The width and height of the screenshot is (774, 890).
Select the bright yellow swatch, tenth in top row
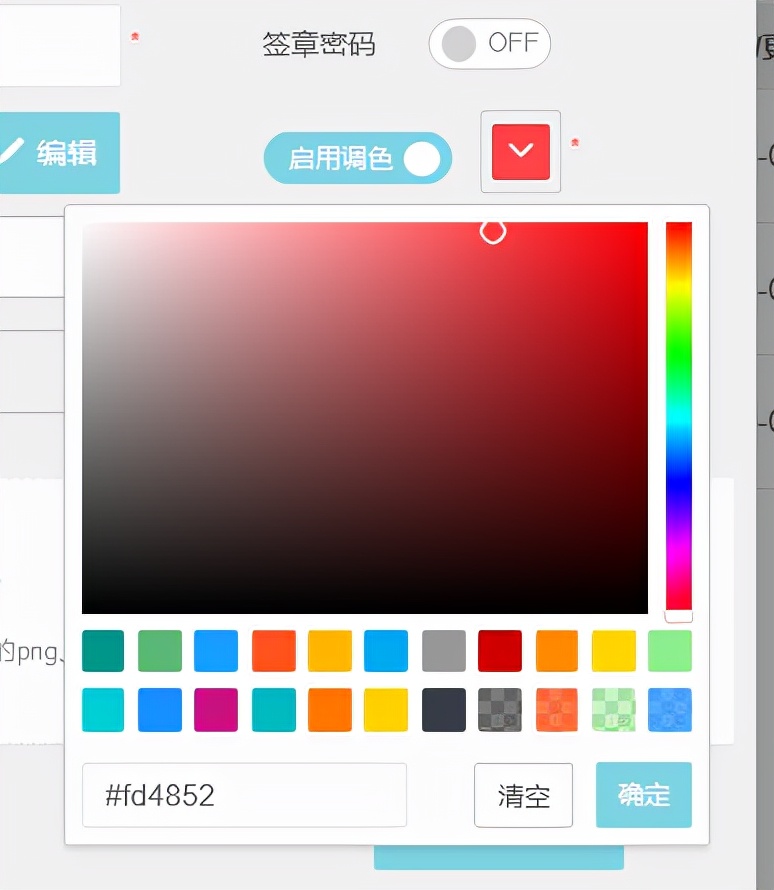click(613, 650)
